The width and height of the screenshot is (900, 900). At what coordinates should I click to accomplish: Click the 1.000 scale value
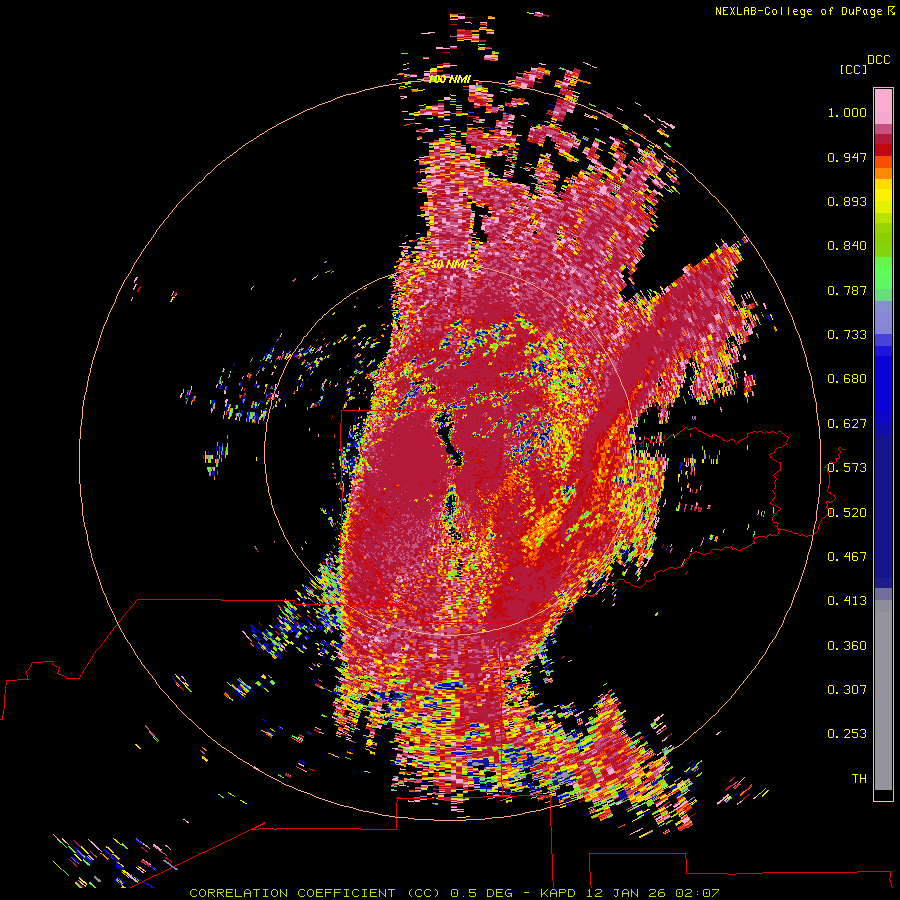[x=847, y=112]
